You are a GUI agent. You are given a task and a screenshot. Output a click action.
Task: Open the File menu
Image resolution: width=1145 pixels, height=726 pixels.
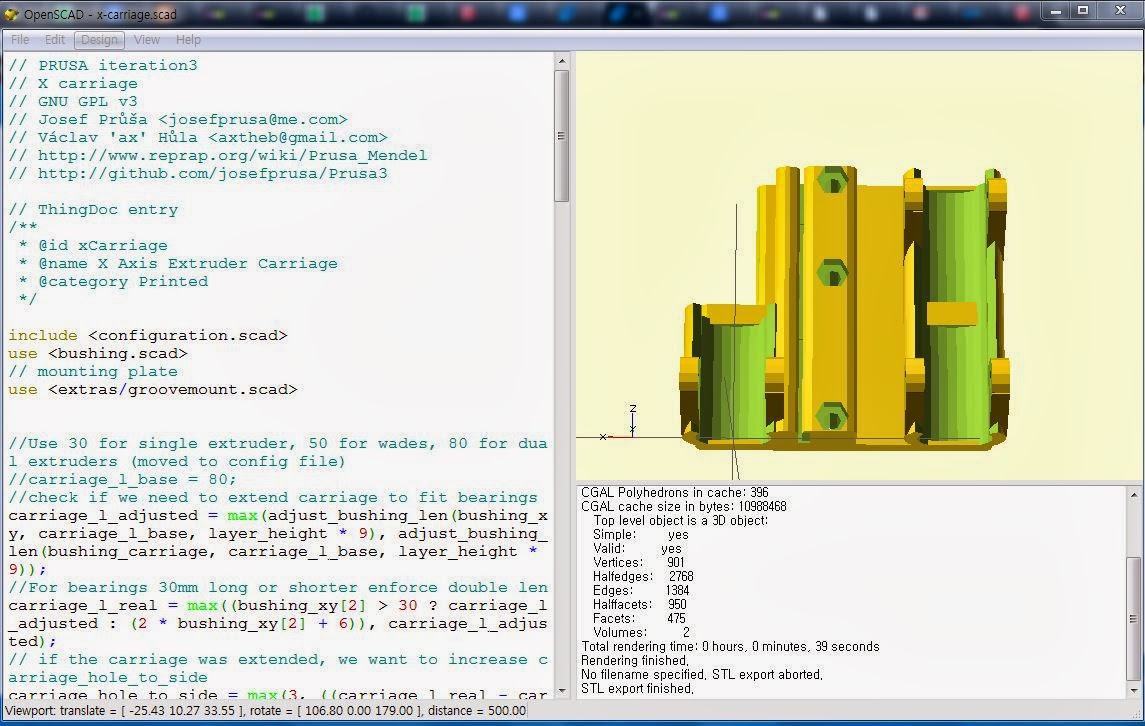pyautogui.click(x=20, y=39)
